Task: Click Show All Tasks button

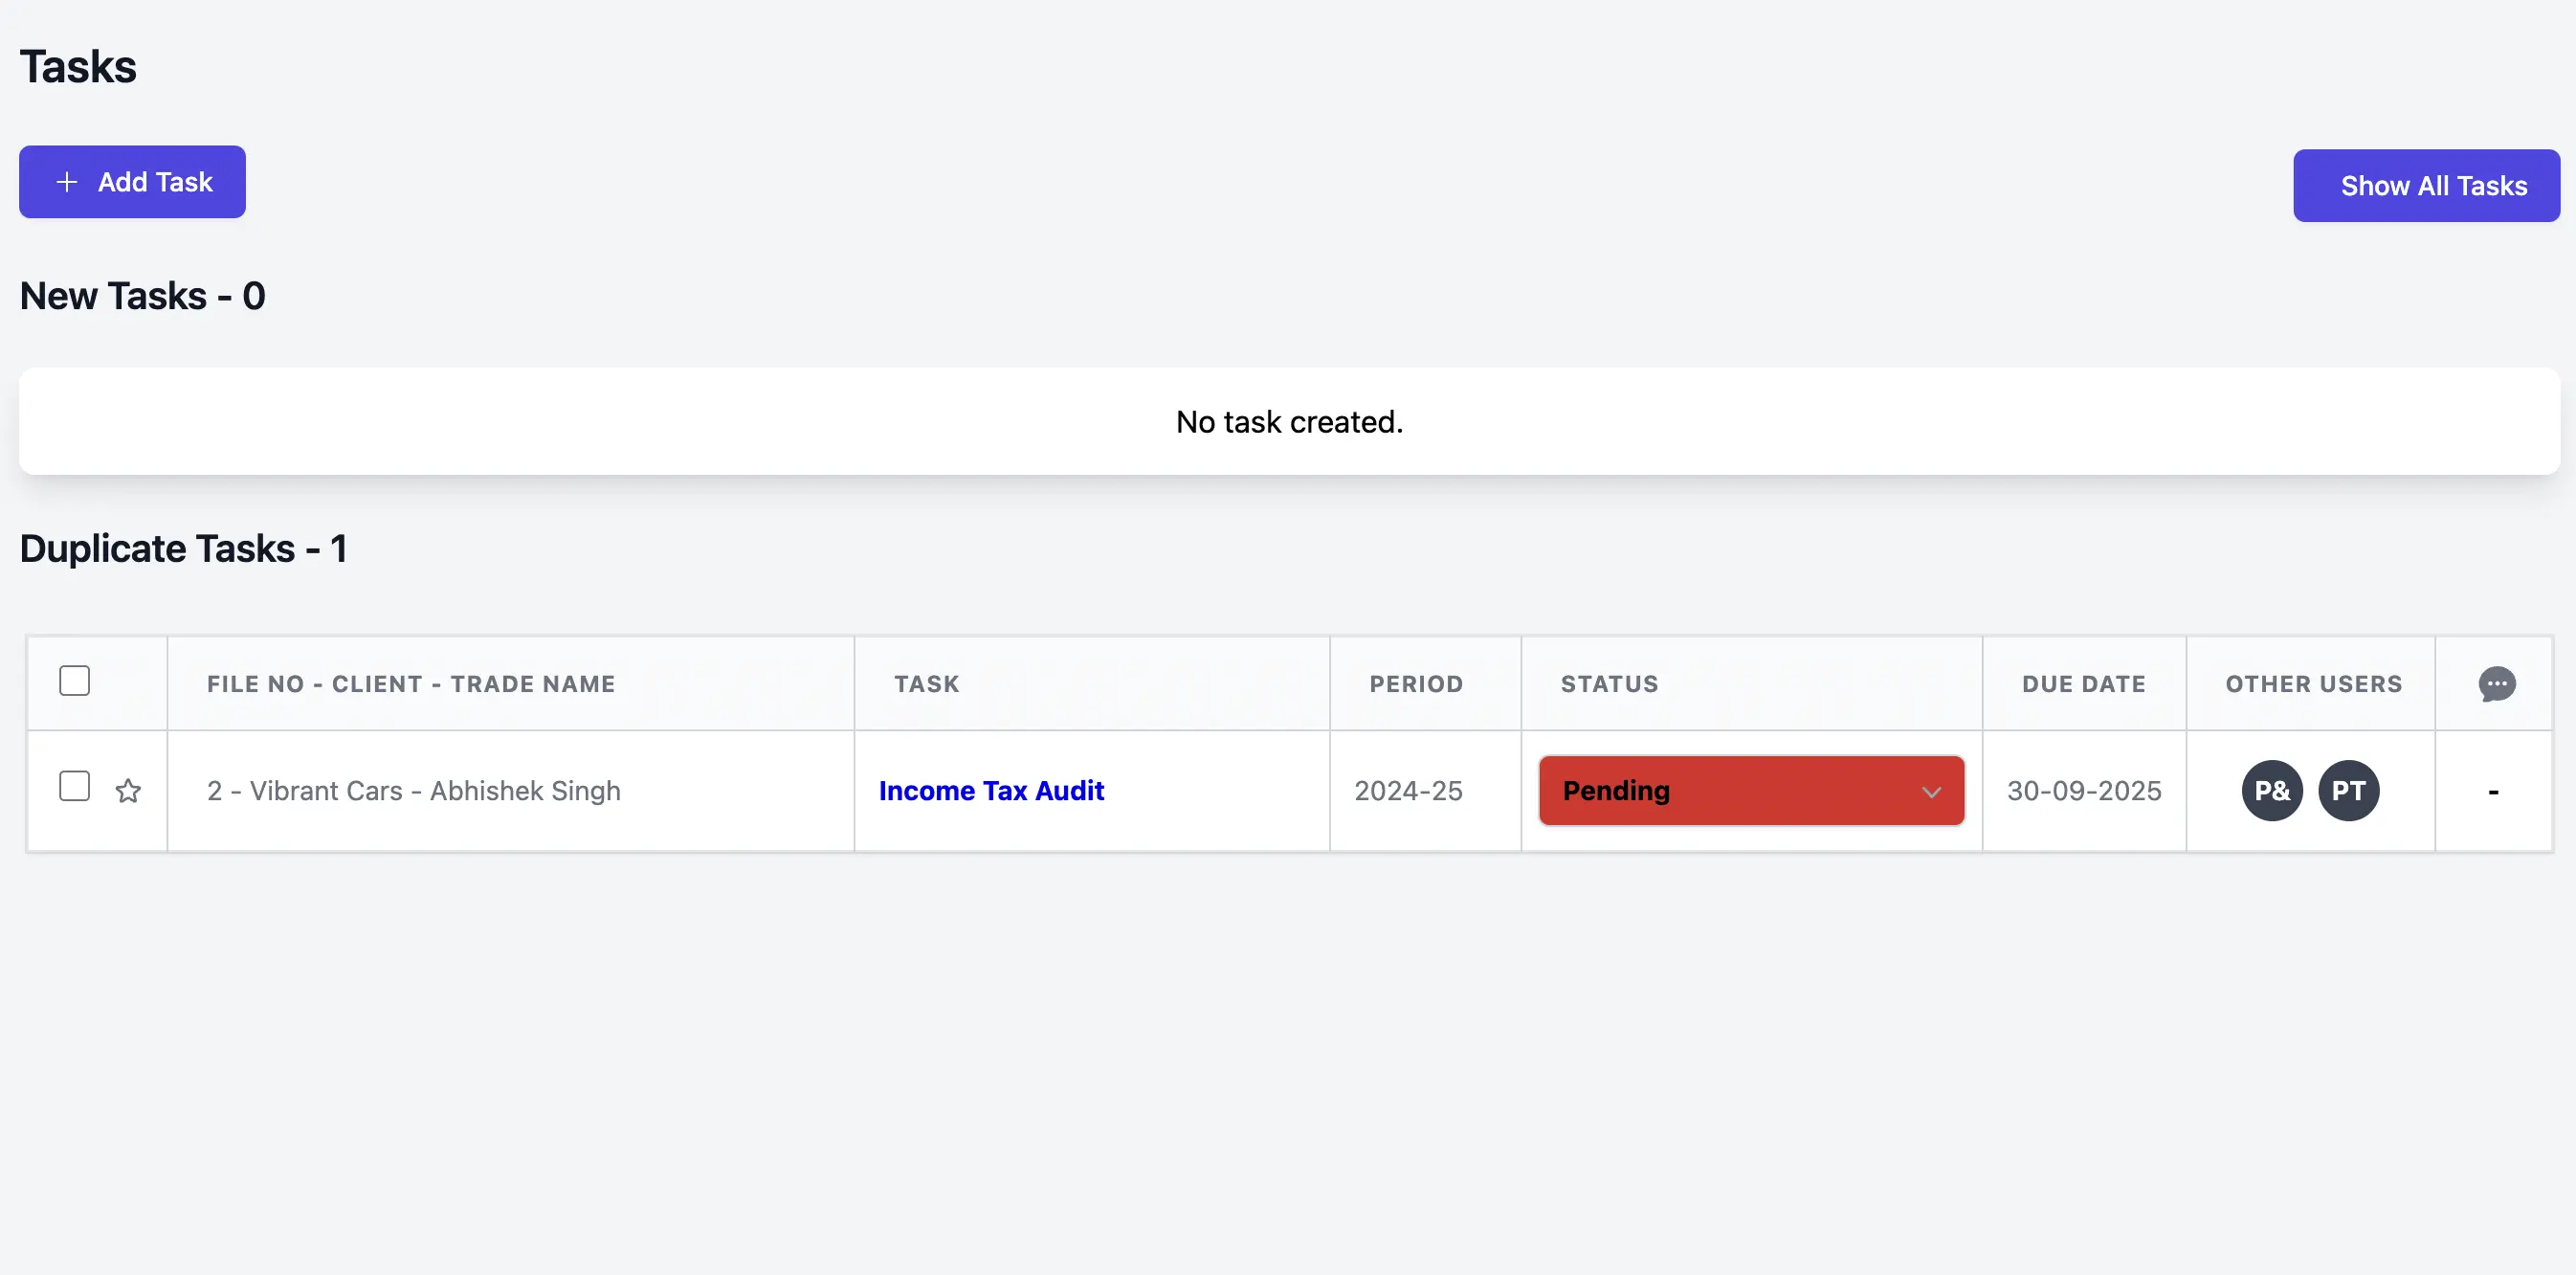Action: pos(2426,186)
